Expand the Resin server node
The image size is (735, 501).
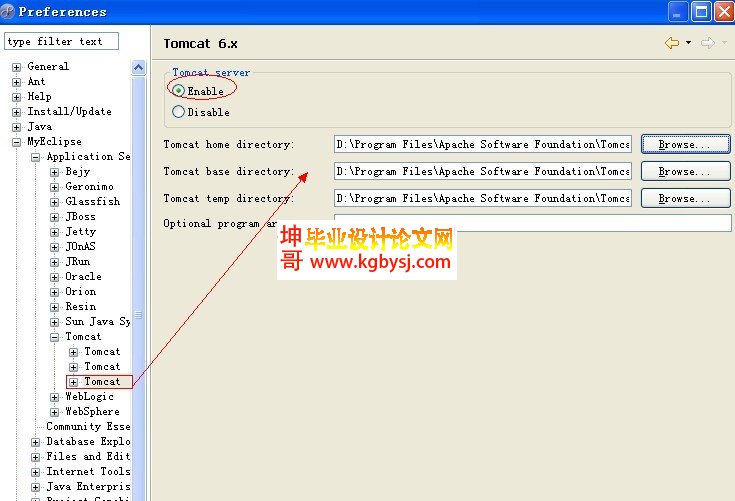[54, 307]
